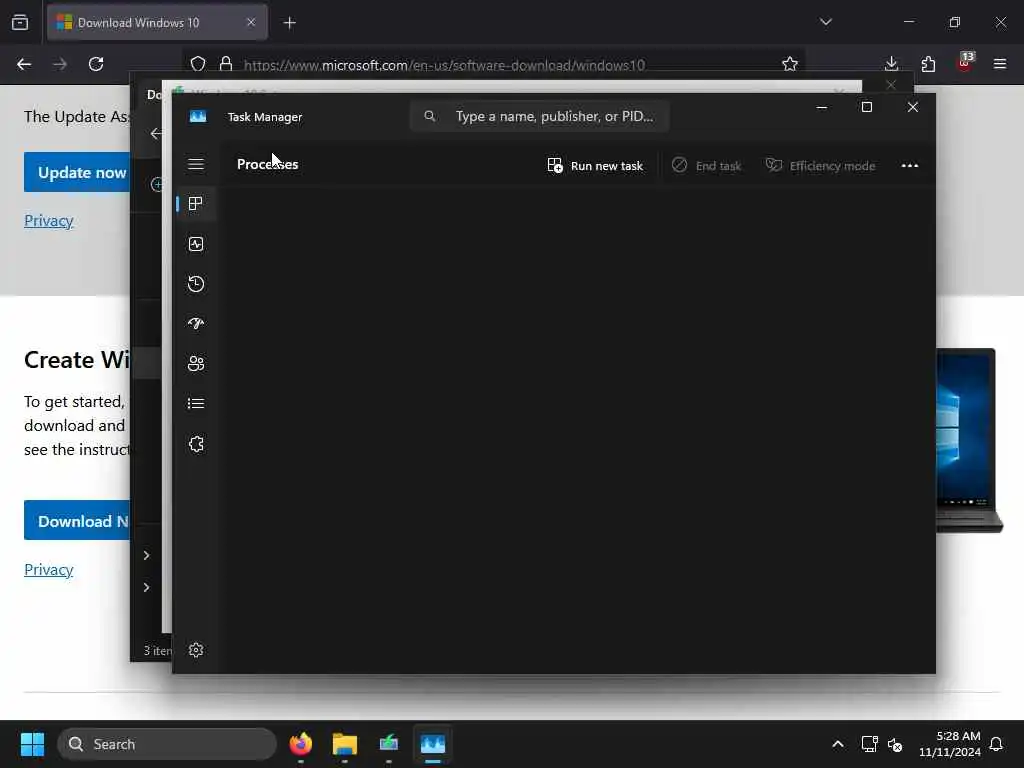This screenshot has height=768, width=1024.
Task: Open clock and date 5:28 AM
Action: (950, 744)
